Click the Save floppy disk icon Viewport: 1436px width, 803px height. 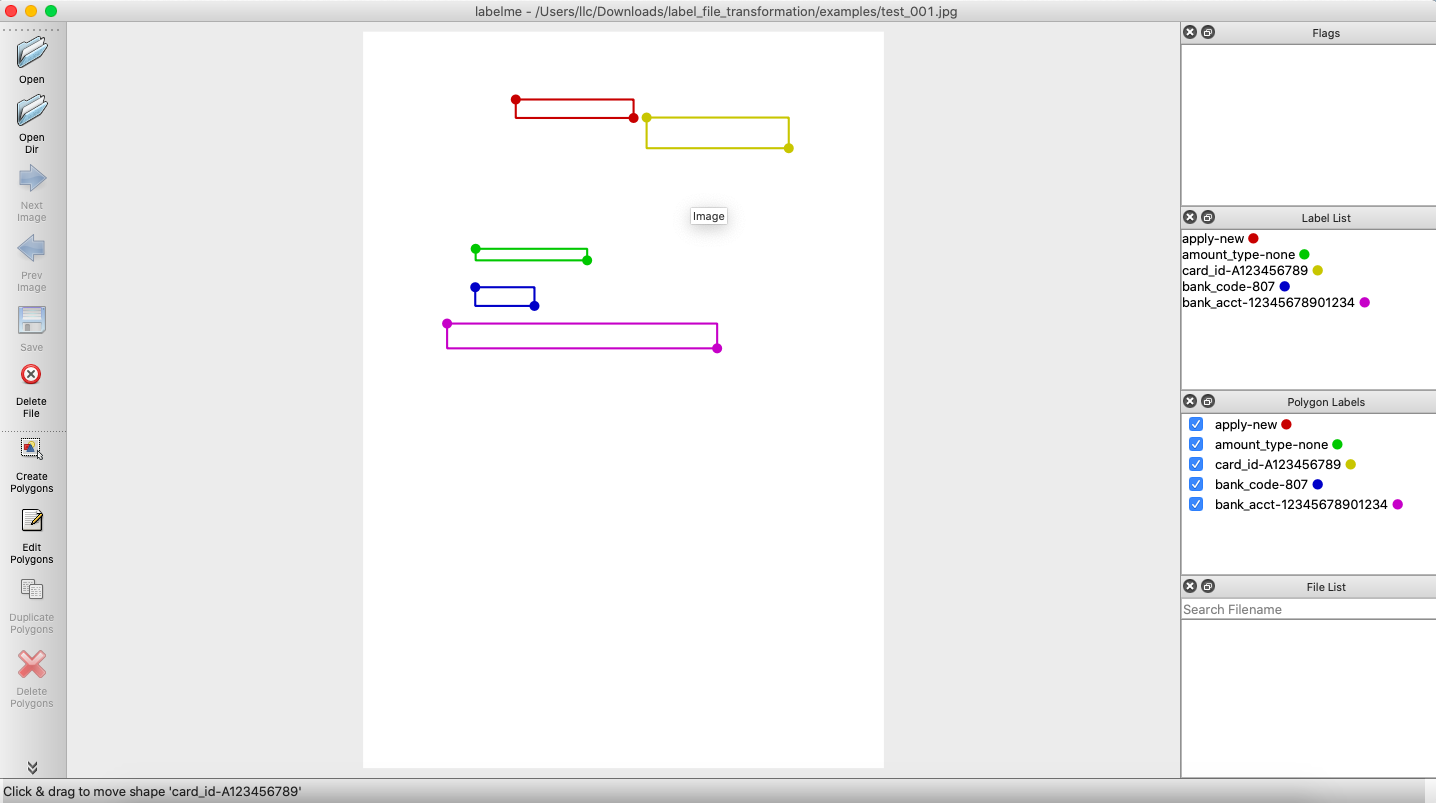[31, 321]
